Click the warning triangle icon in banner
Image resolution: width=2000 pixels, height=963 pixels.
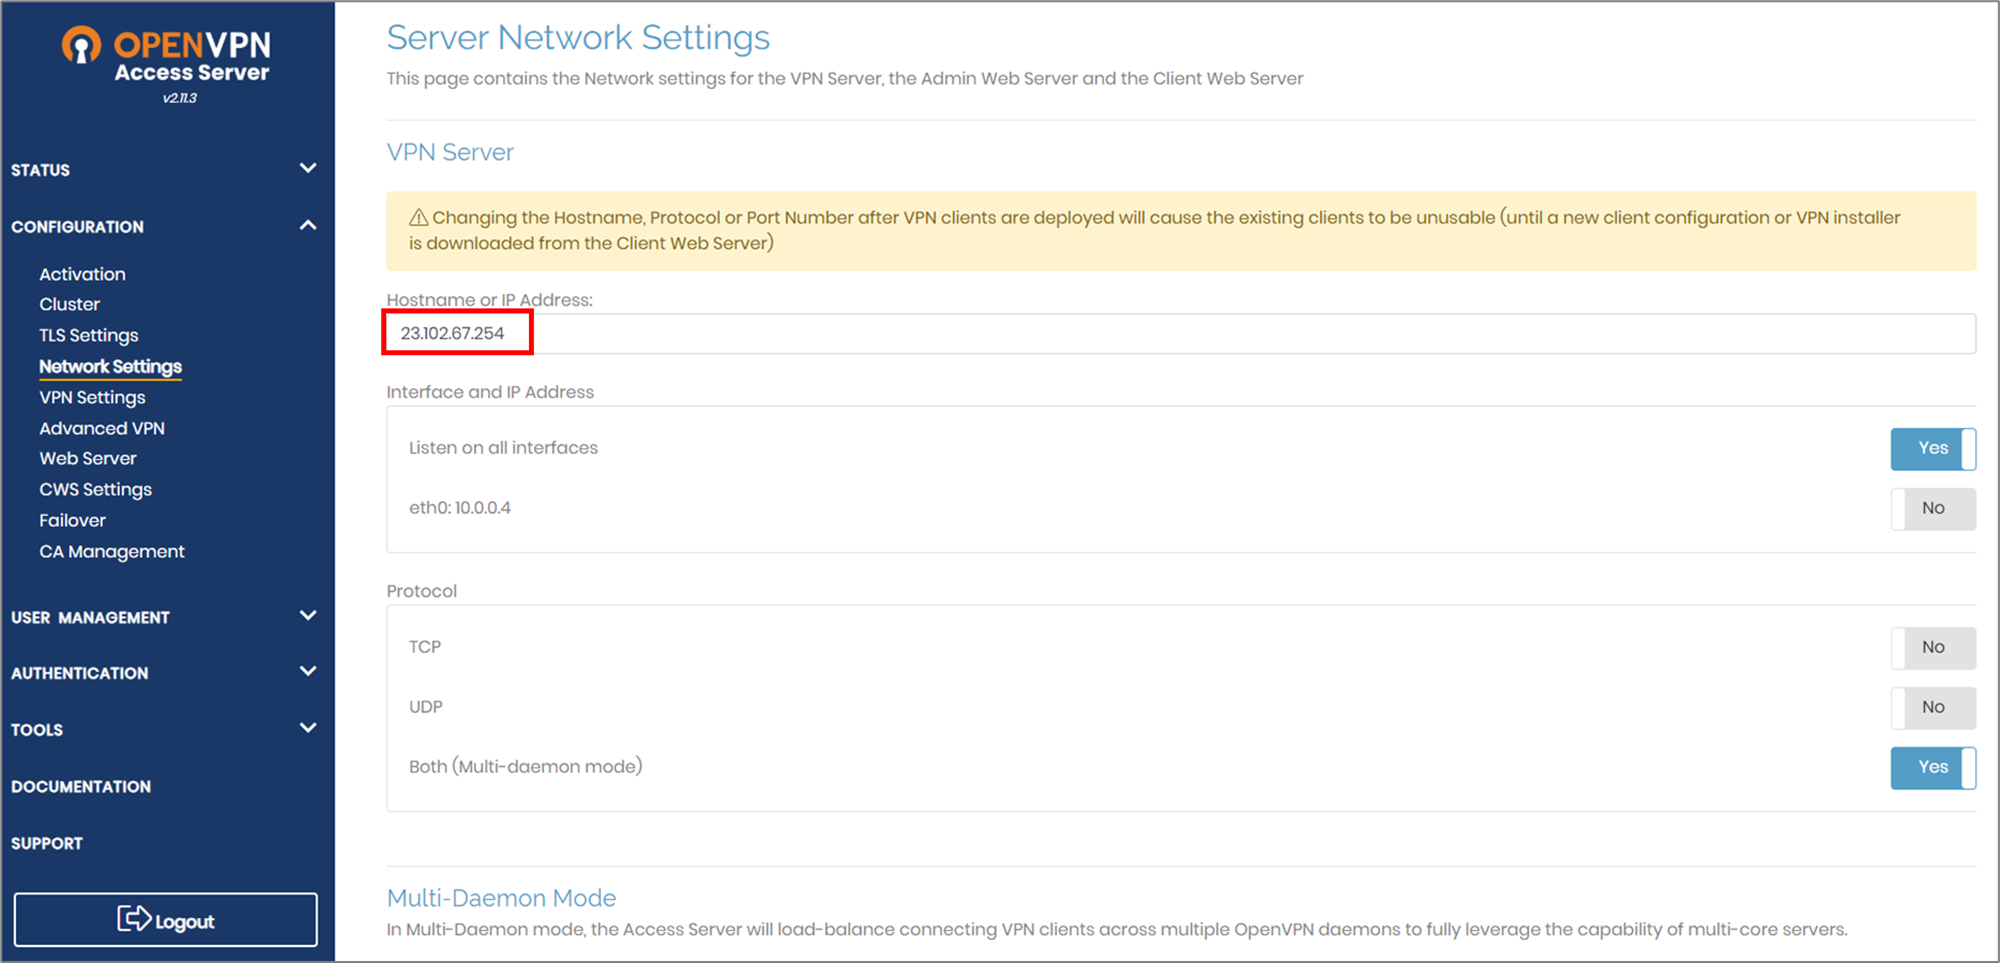[419, 218]
